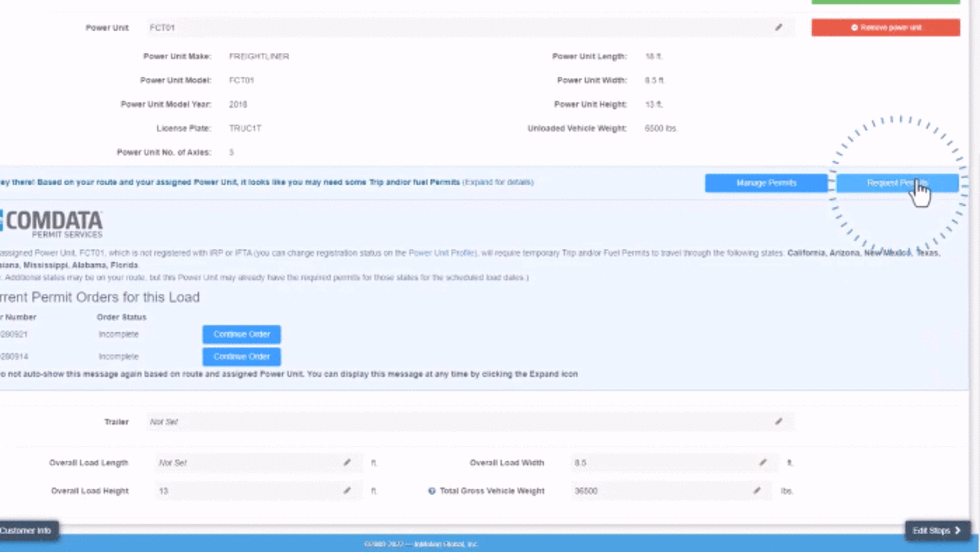Click the Comdata Permit Services logo
This screenshot has width=980, height=552.
click(x=50, y=223)
